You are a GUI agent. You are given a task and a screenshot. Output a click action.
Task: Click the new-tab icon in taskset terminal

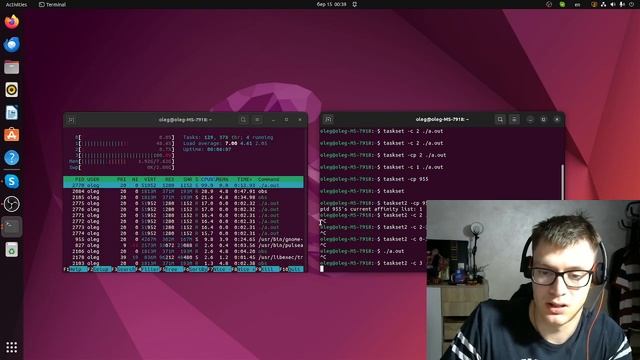[x=328, y=119]
